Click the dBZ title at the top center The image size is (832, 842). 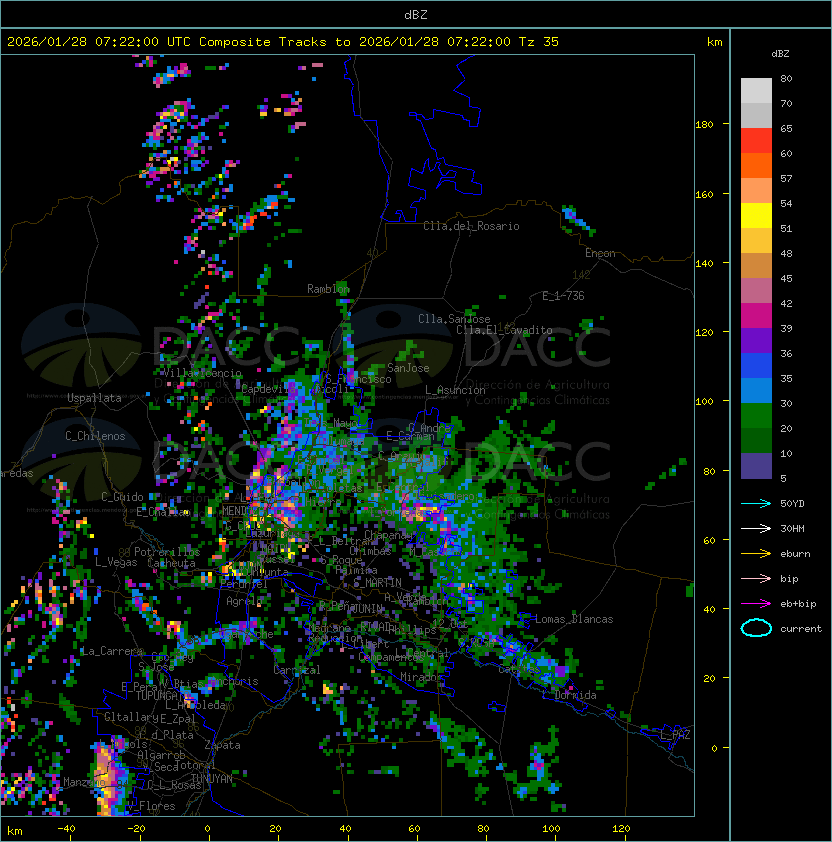click(x=416, y=15)
